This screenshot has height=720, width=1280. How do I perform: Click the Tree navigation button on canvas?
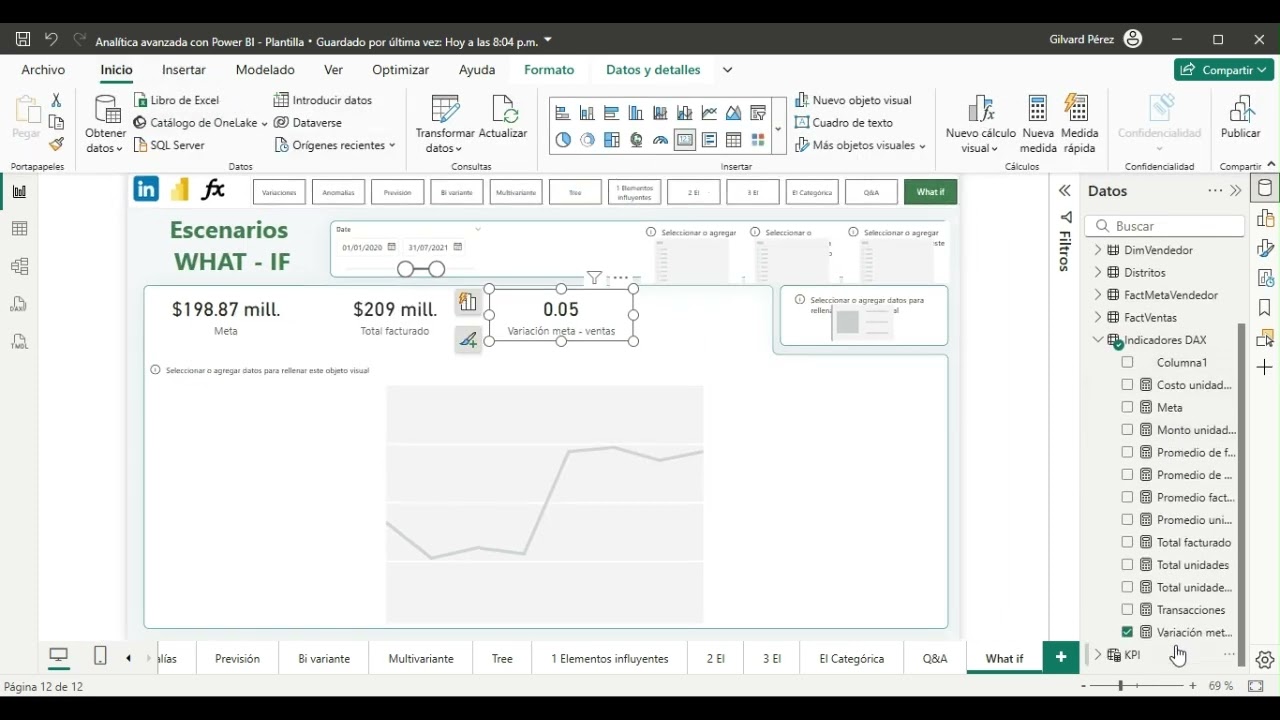[575, 192]
